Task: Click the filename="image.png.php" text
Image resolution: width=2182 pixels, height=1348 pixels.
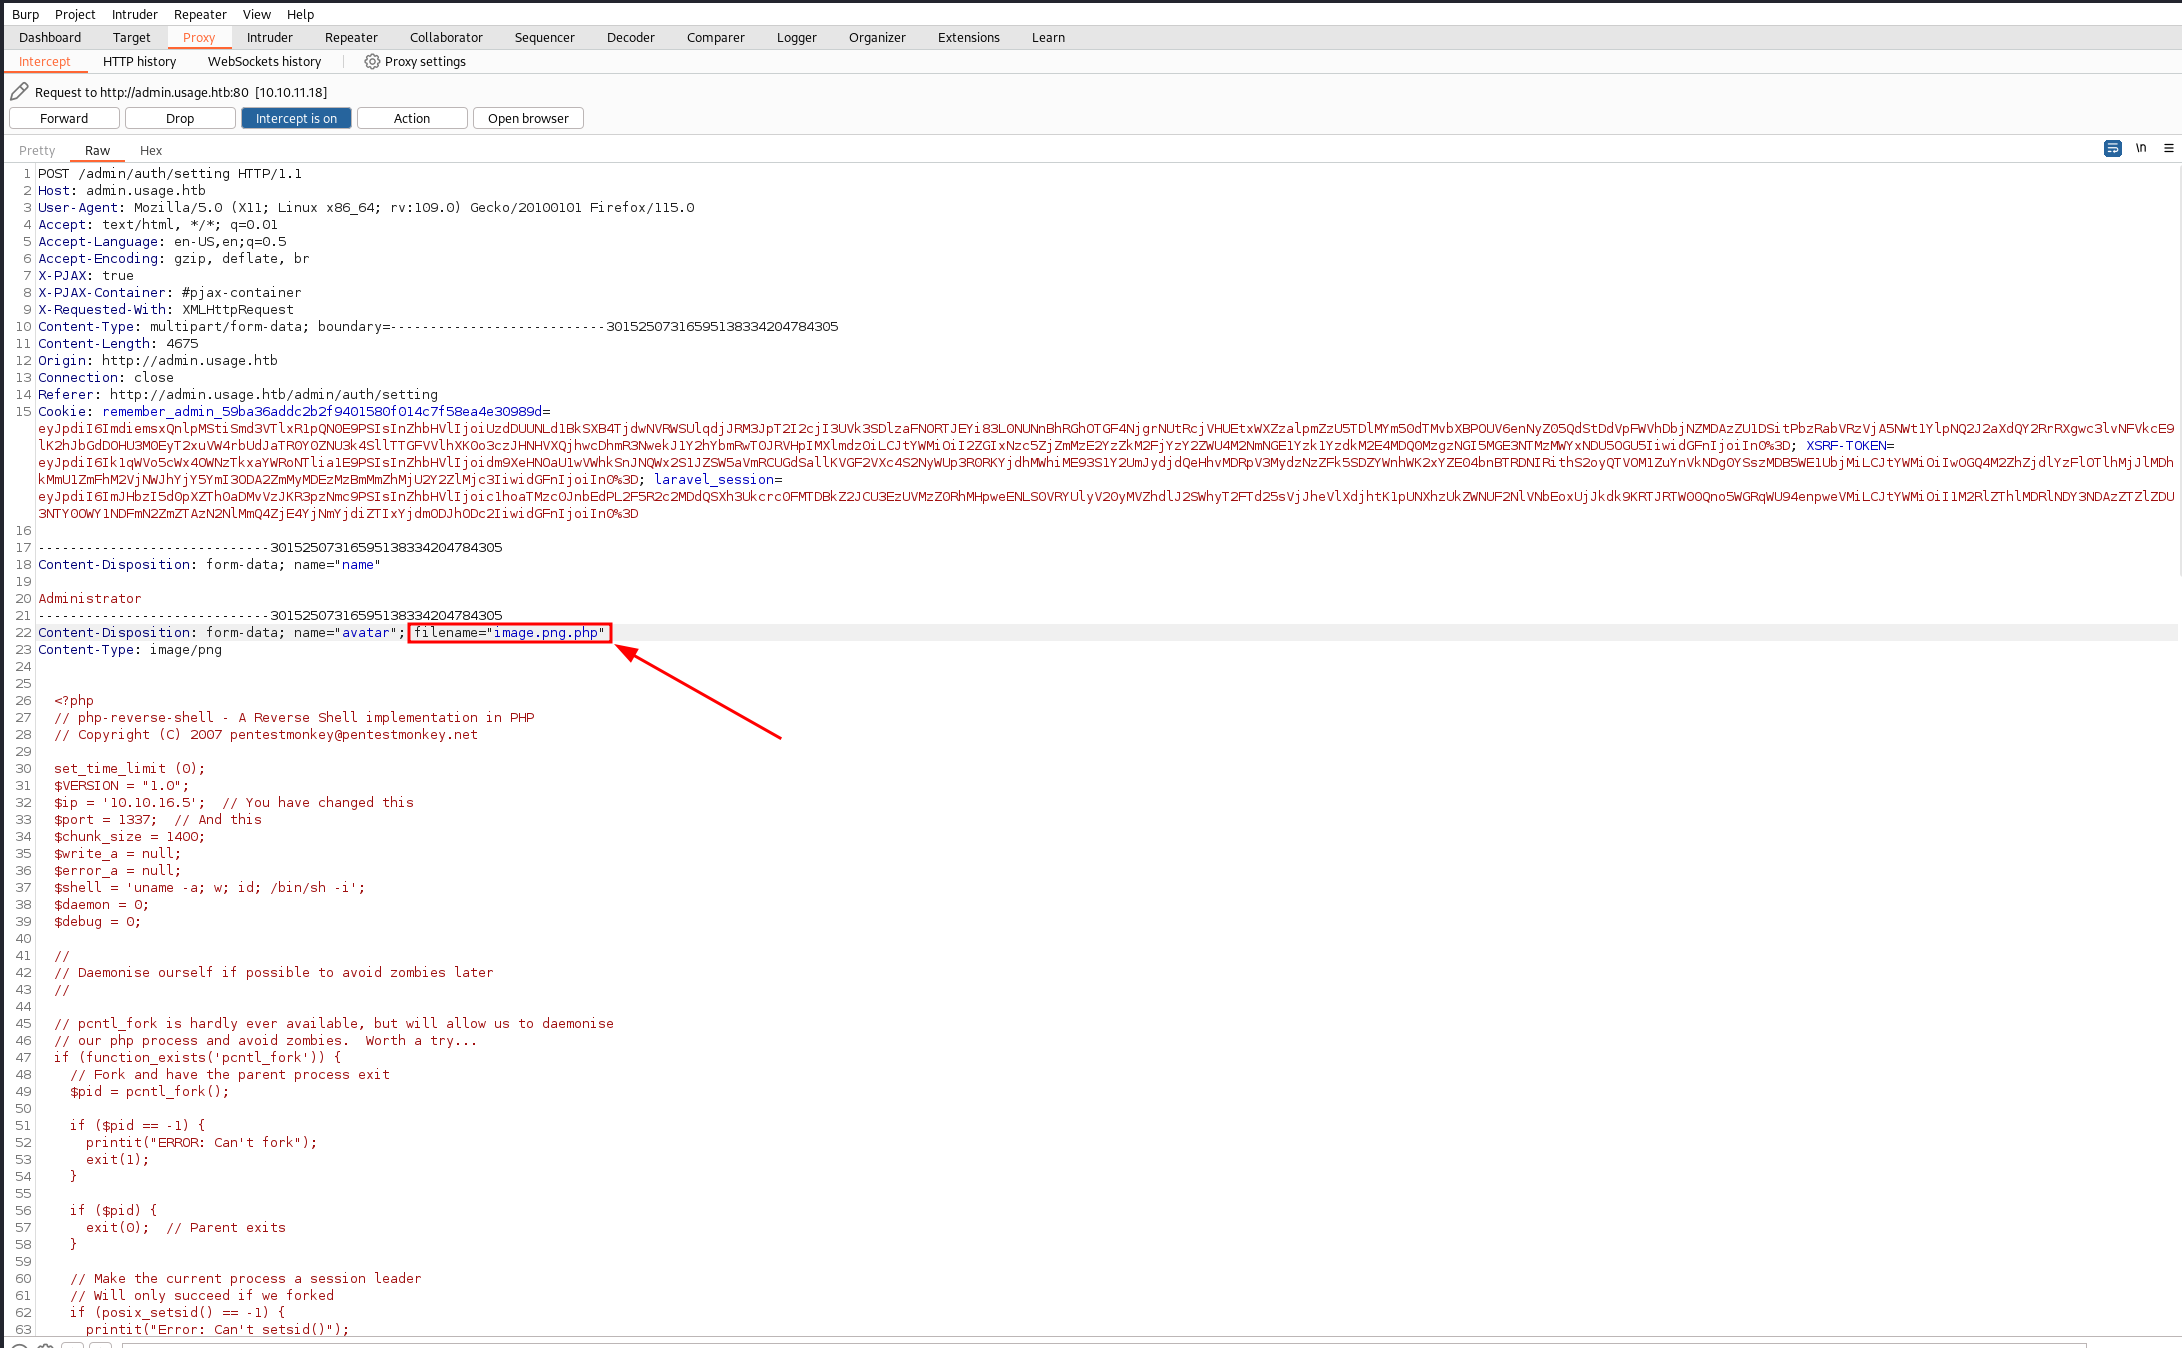Action: coord(510,632)
